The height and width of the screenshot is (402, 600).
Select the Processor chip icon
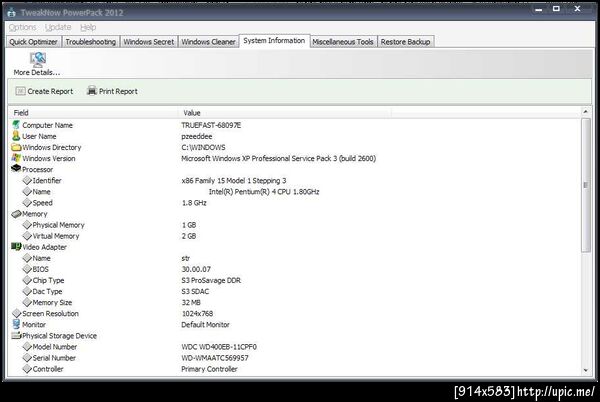coord(16,168)
